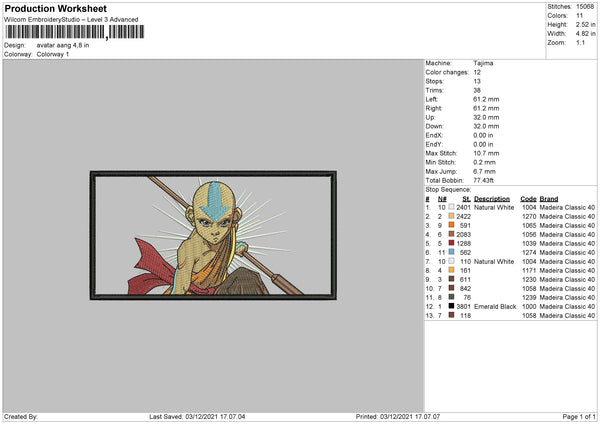Click the tan color swatch in row 2
The height and width of the screenshot is (424, 600).
coord(451,216)
